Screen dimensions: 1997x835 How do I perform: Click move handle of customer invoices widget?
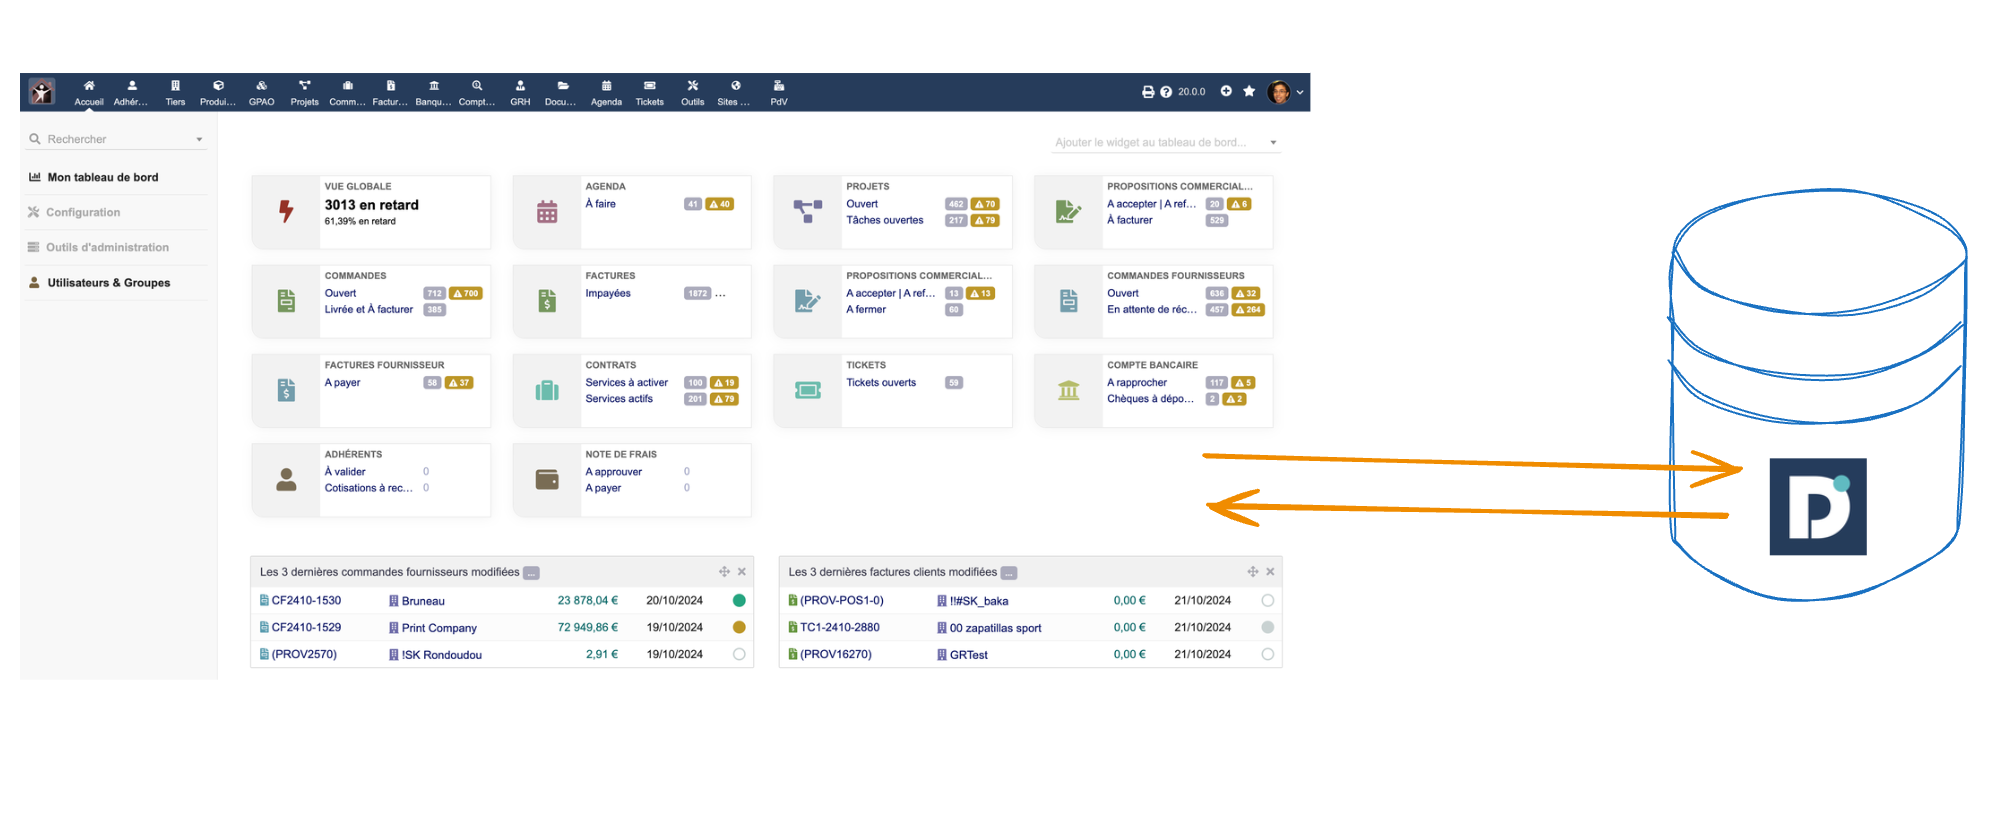coord(1252,572)
